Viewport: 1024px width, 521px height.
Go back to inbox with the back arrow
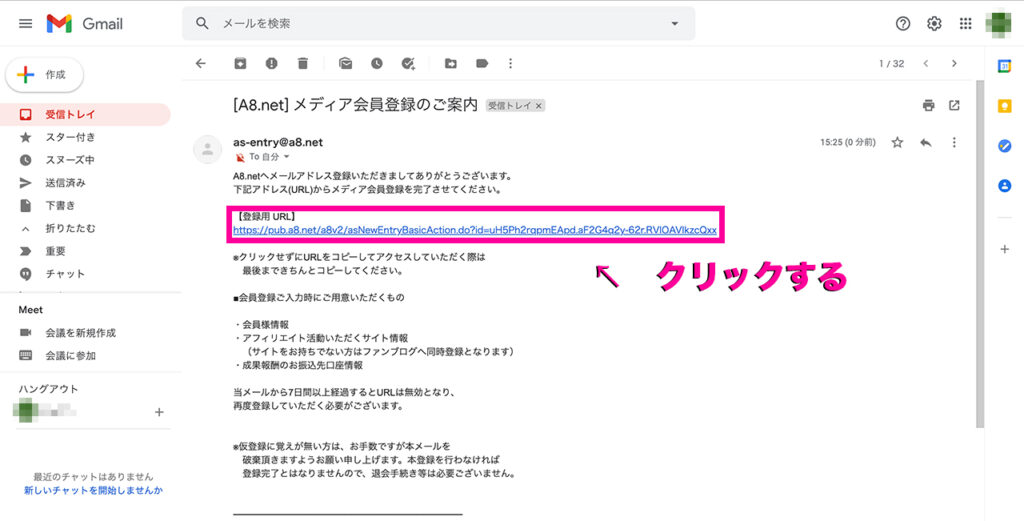(201, 63)
